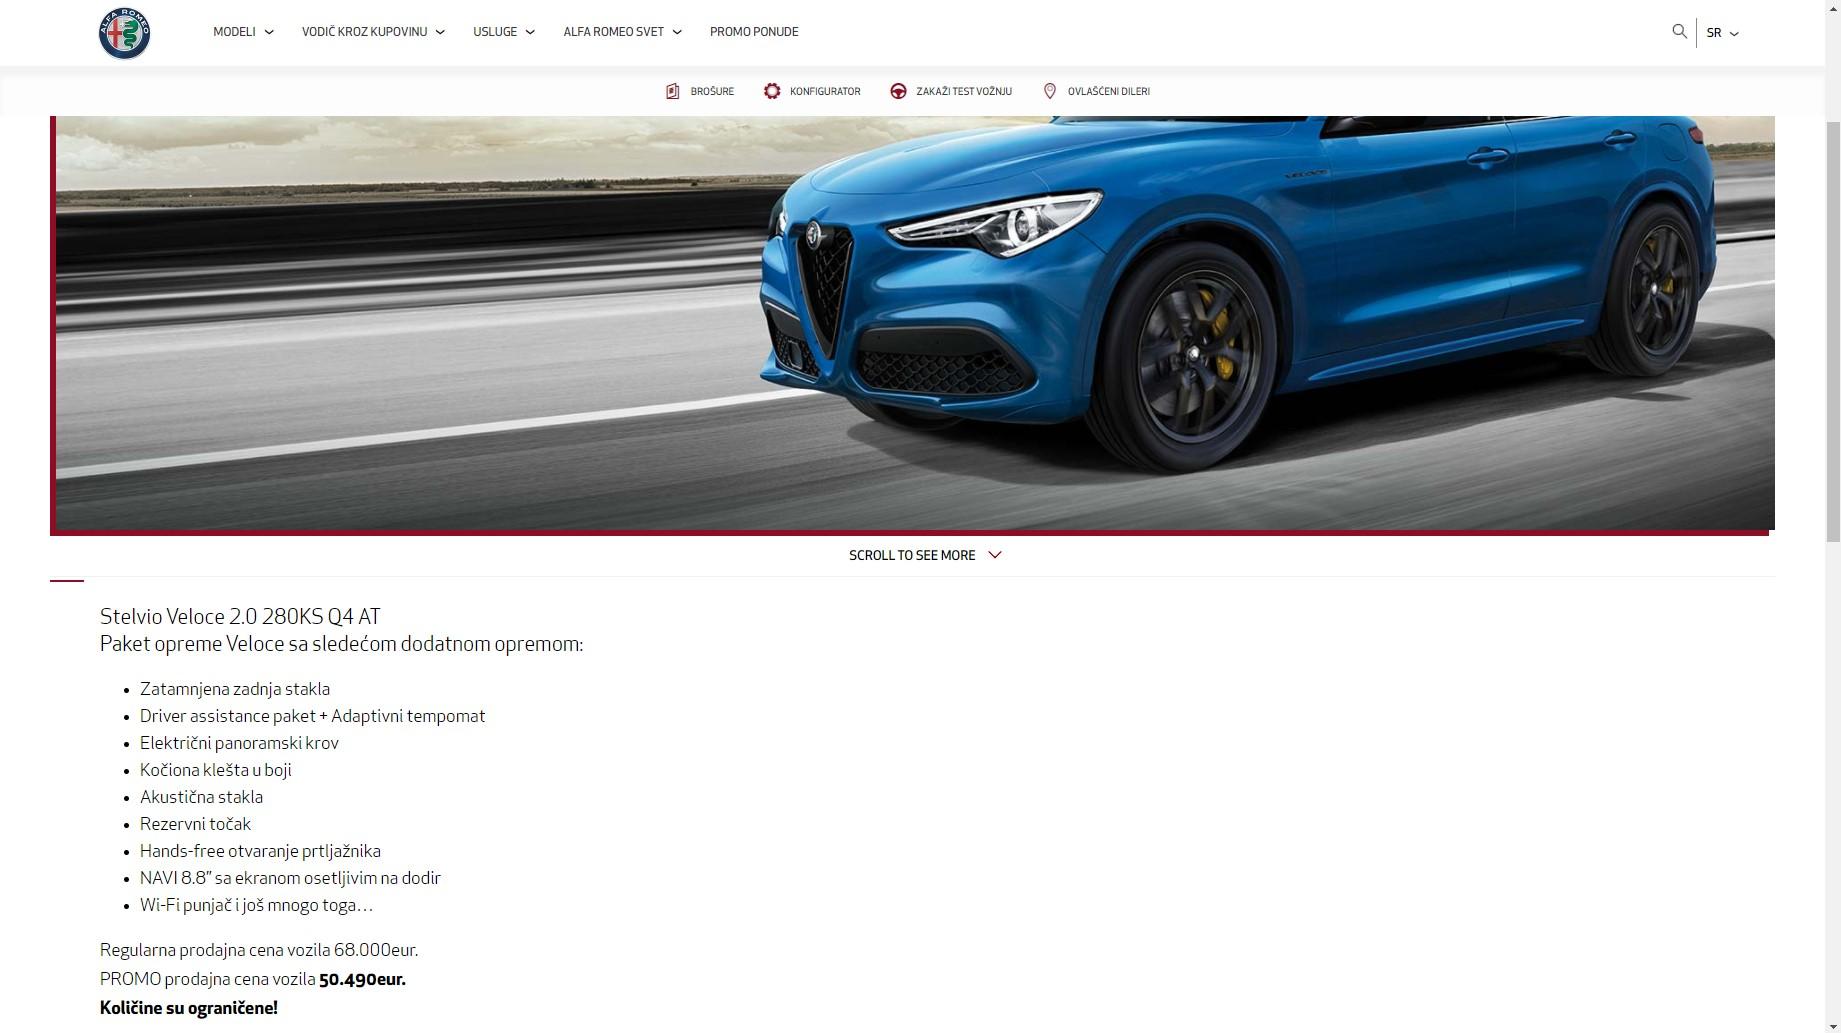Expand the MODELI menu
This screenshot has height=1033, width=1841.
click(243, 32)
